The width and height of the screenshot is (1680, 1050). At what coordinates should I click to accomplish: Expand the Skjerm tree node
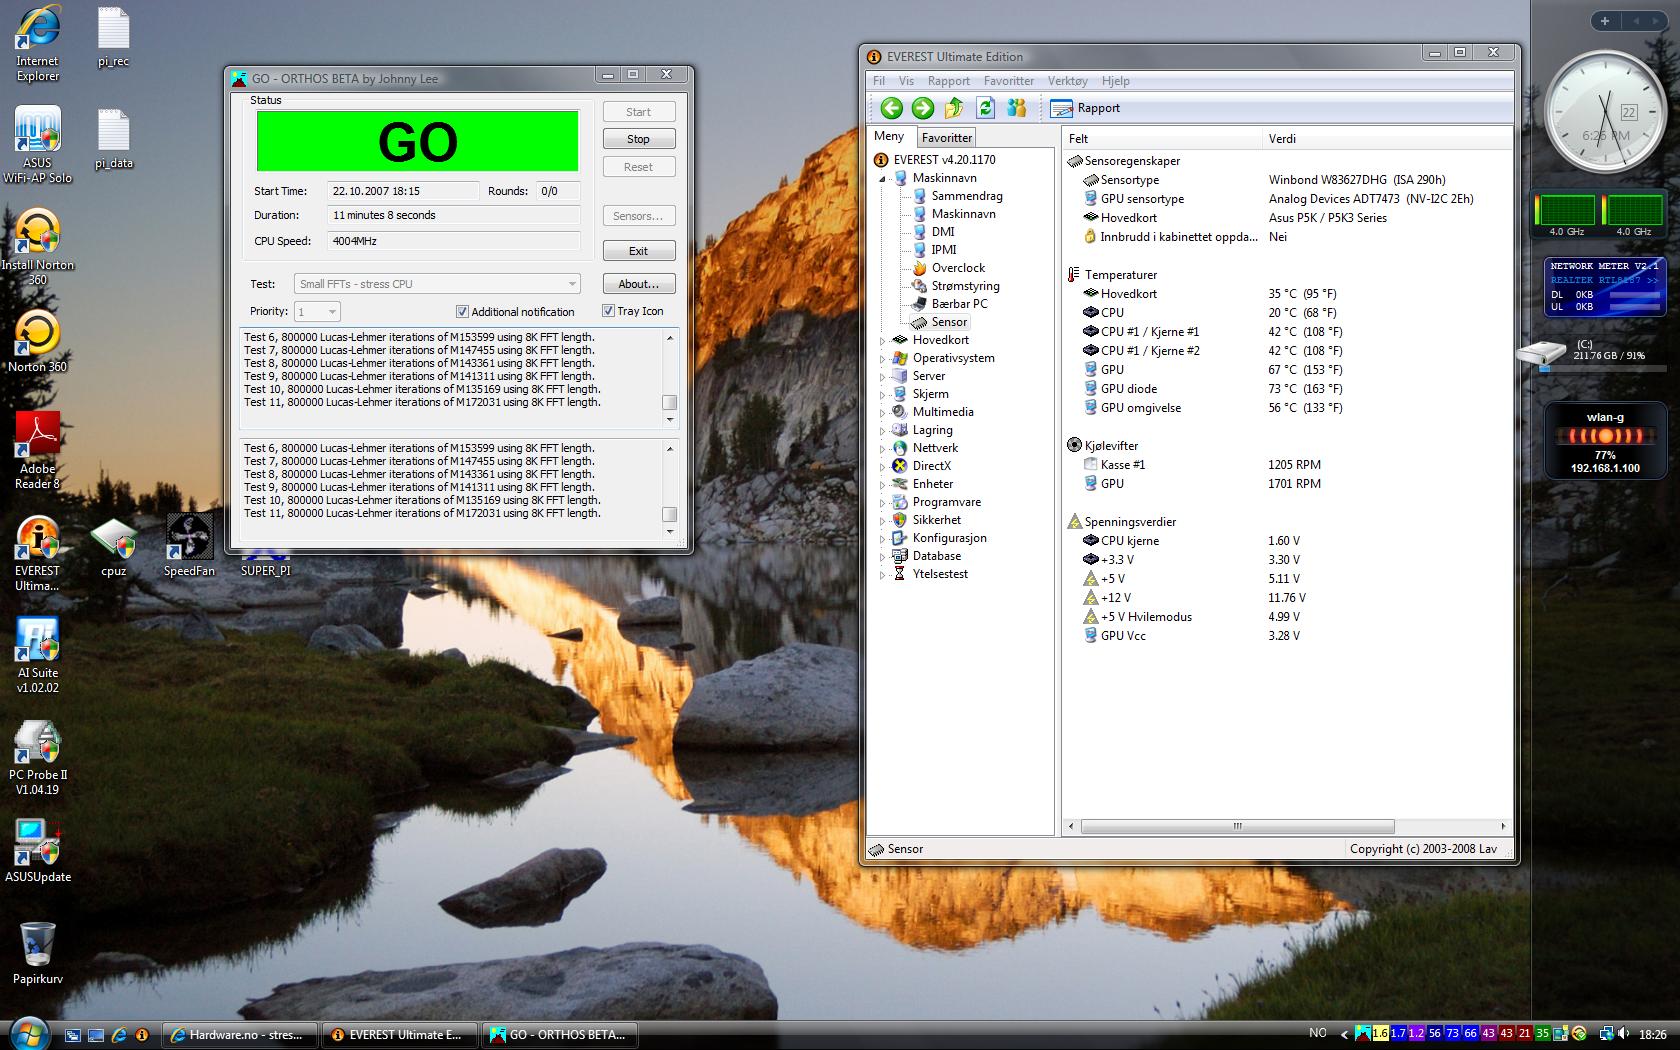point(883,394)
